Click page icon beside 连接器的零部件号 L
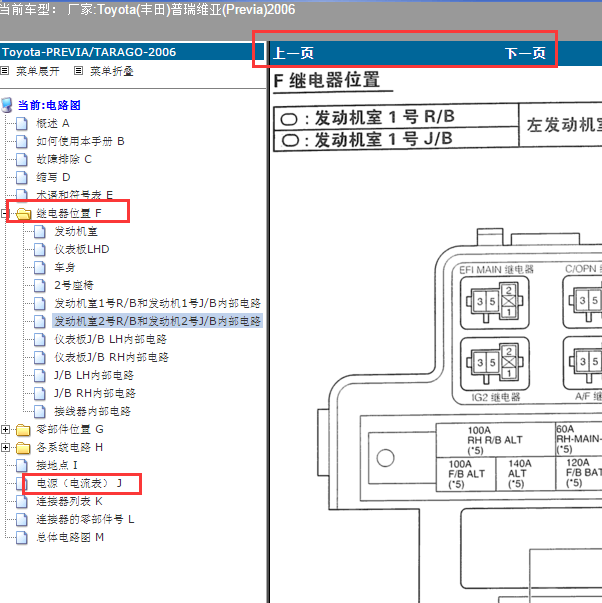The width and height of the screenshot is (602, 603). (22, 520)
